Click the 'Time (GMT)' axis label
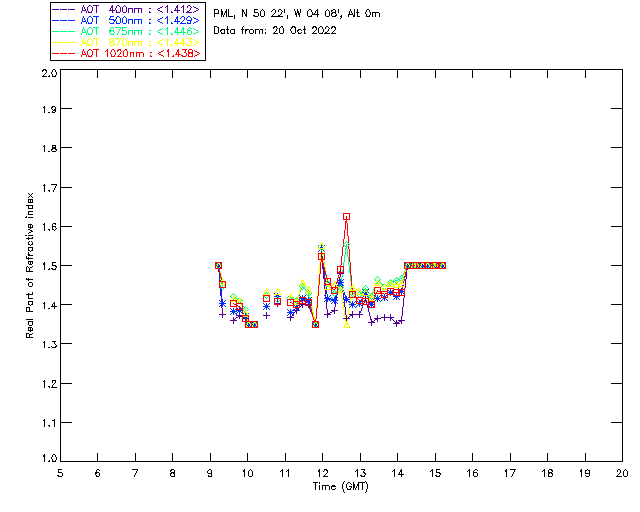Screen dimensions: 640x512 point(340,487)
